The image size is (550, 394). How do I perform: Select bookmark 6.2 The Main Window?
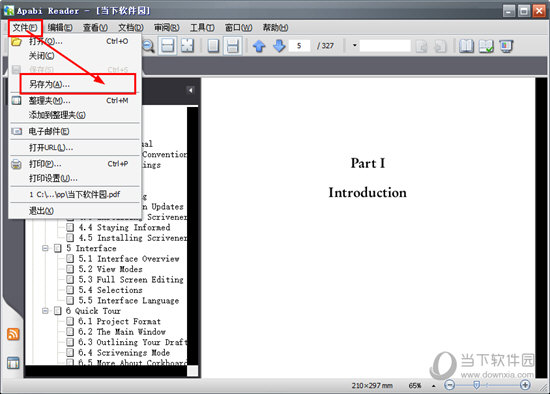tap(122, 332)
